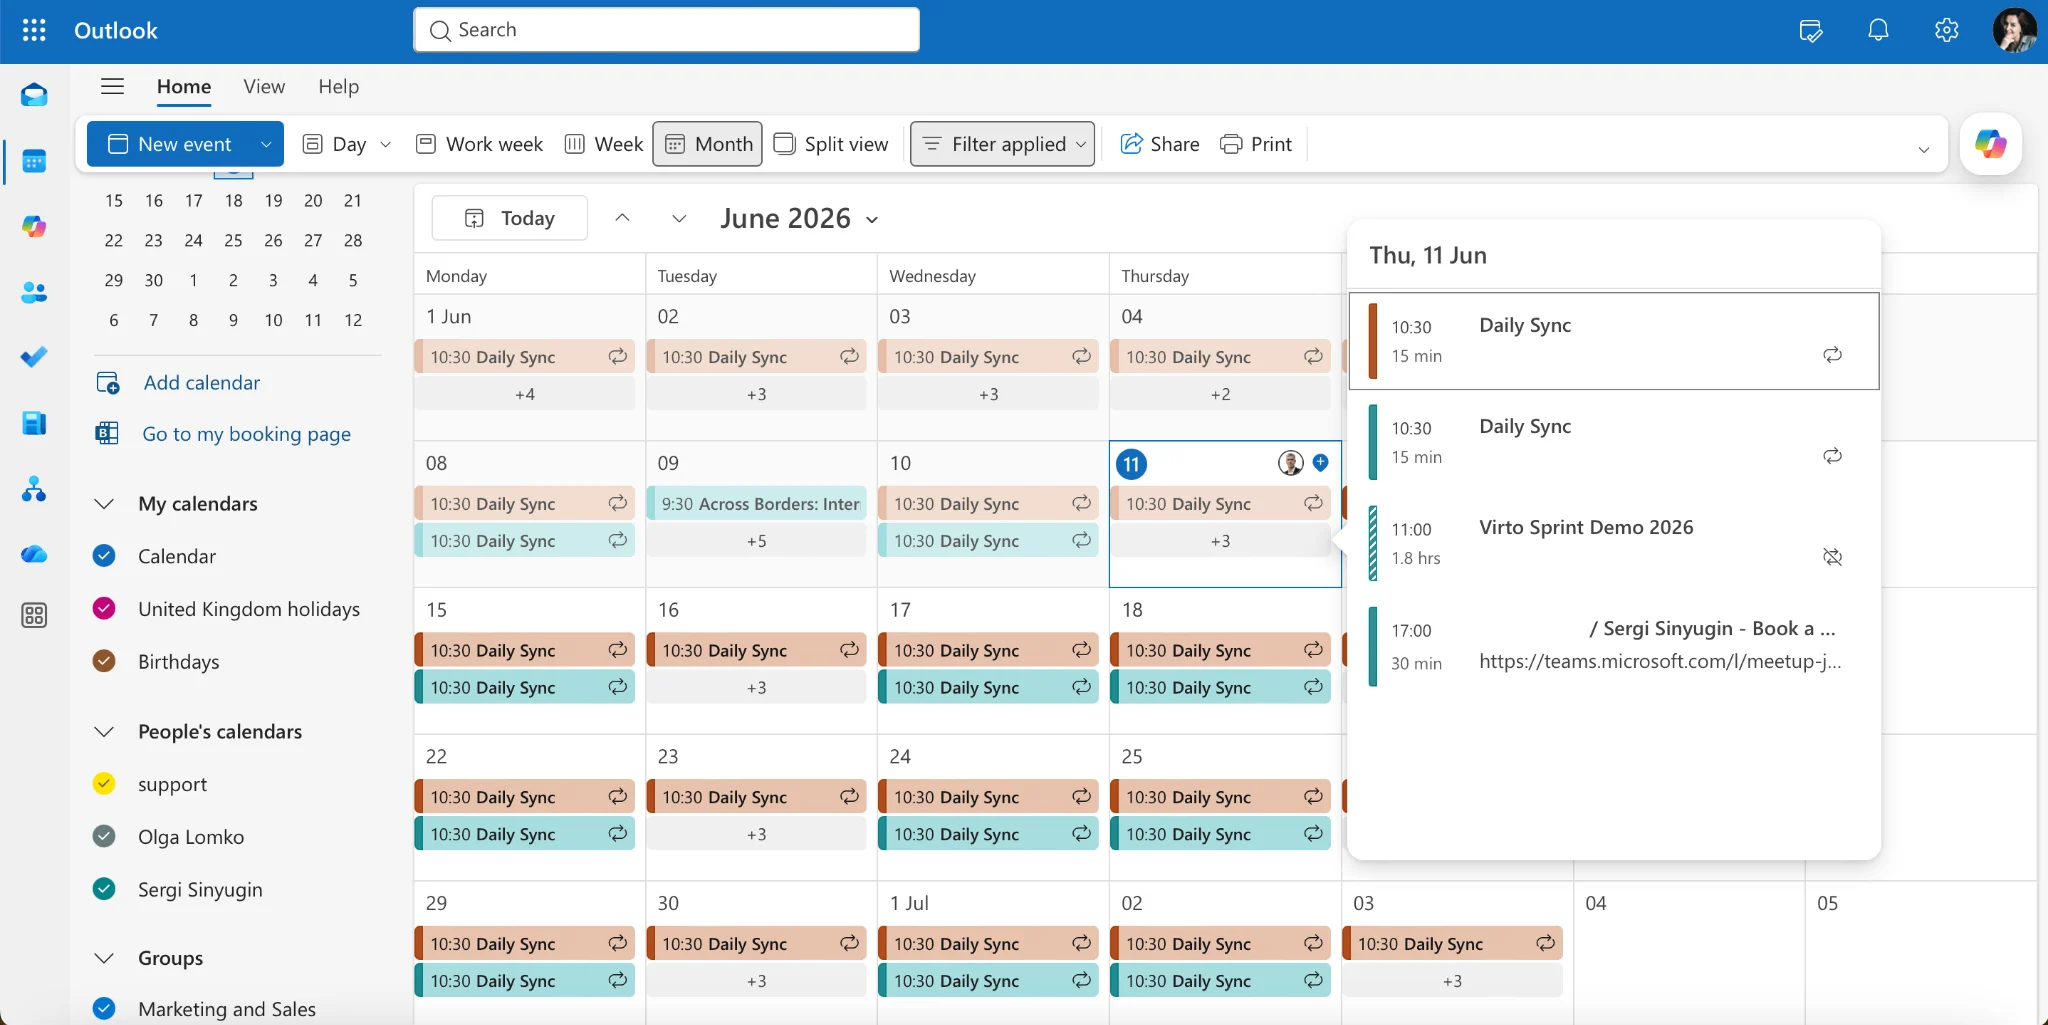This screenshot has width=2048, height=1025.
Task: Collapse the Groups section
Action: (x=104, y=957)
